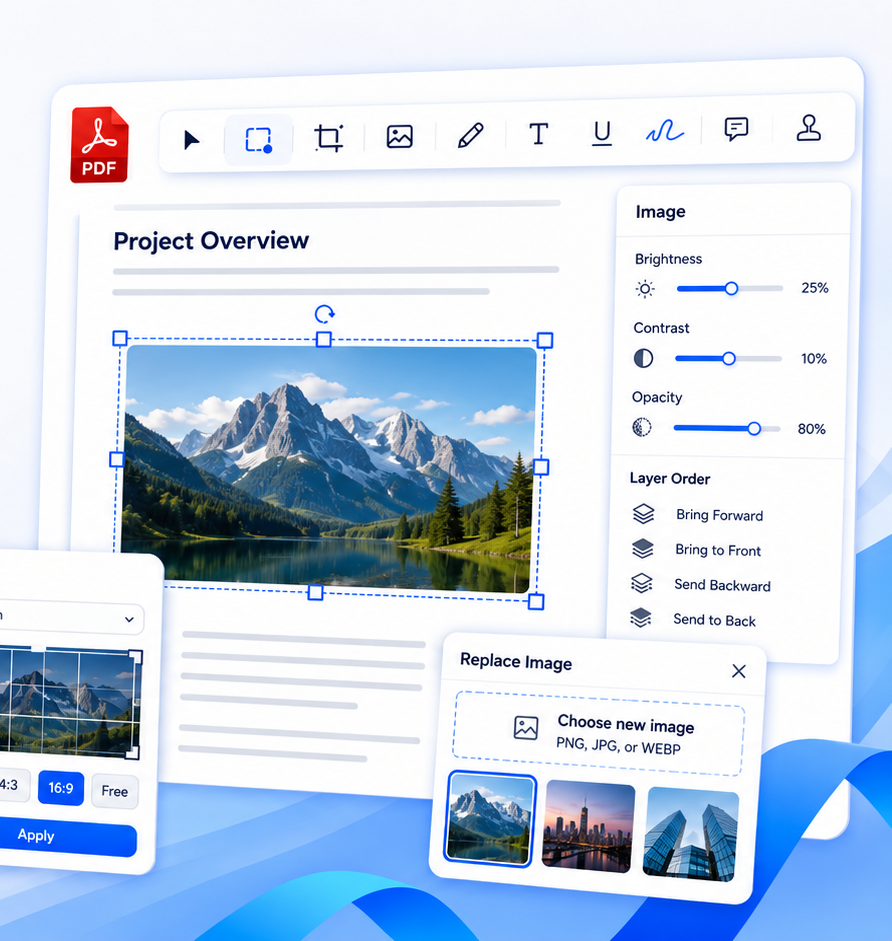The width and height of the screenshot is (892, 941).
Task: Select the arrow pointer tool
Action: click(191, 140)
